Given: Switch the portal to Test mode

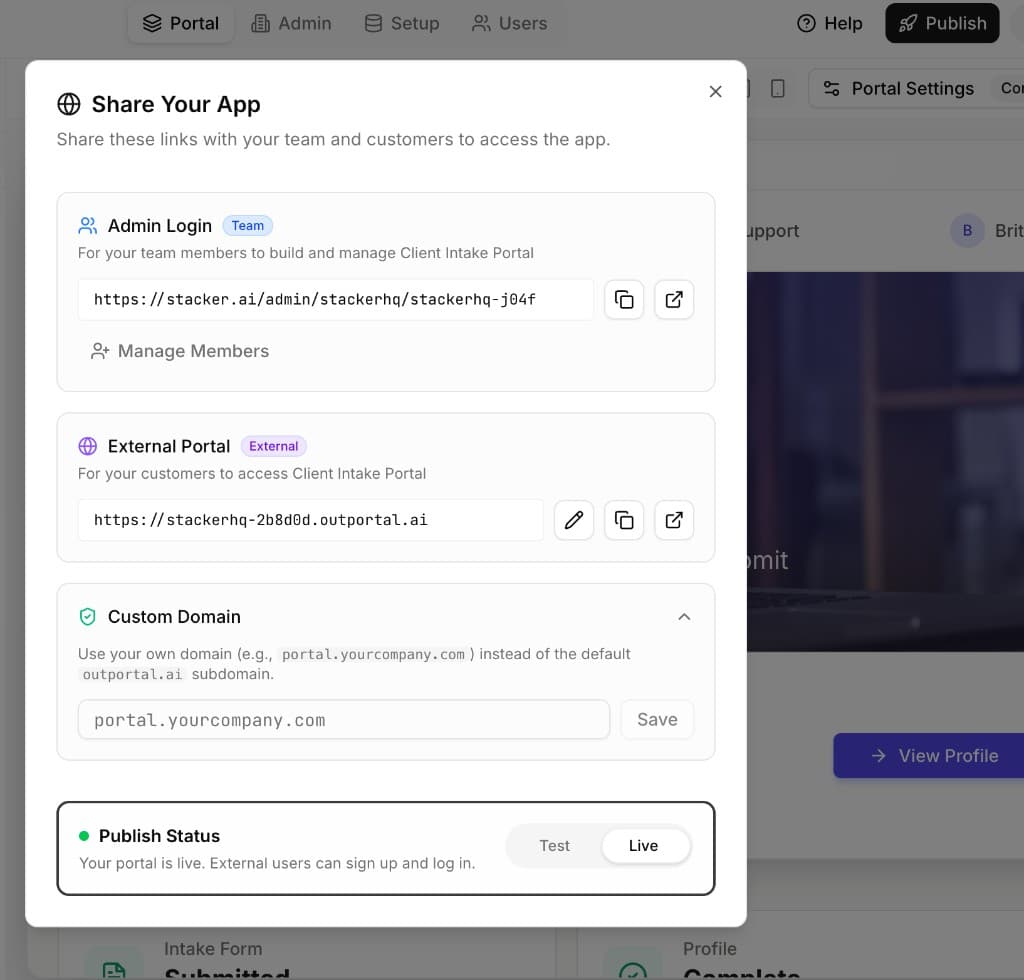Looking at the screenshot, I should pyautogui.click(x=554, y=845).
